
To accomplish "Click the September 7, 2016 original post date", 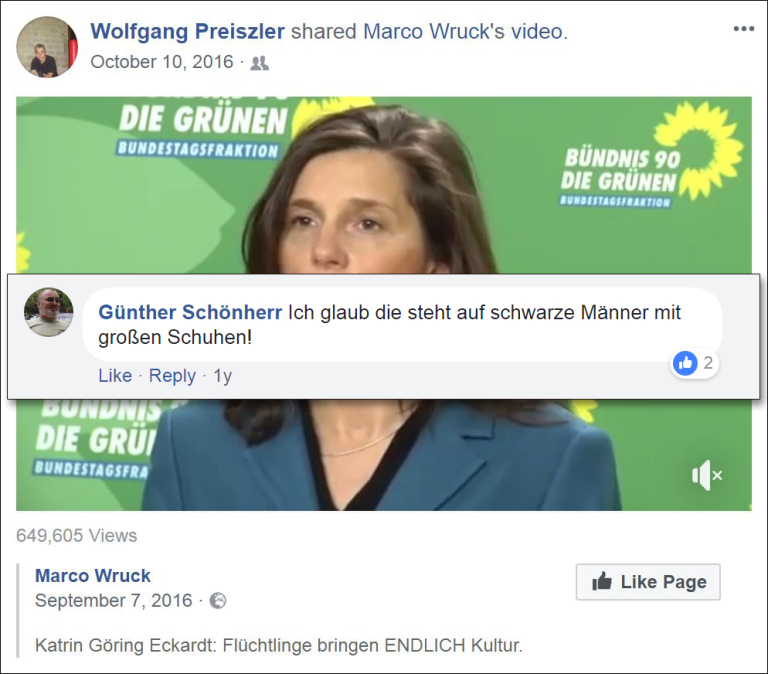I will pyautogui.click(x=114, y=601).
